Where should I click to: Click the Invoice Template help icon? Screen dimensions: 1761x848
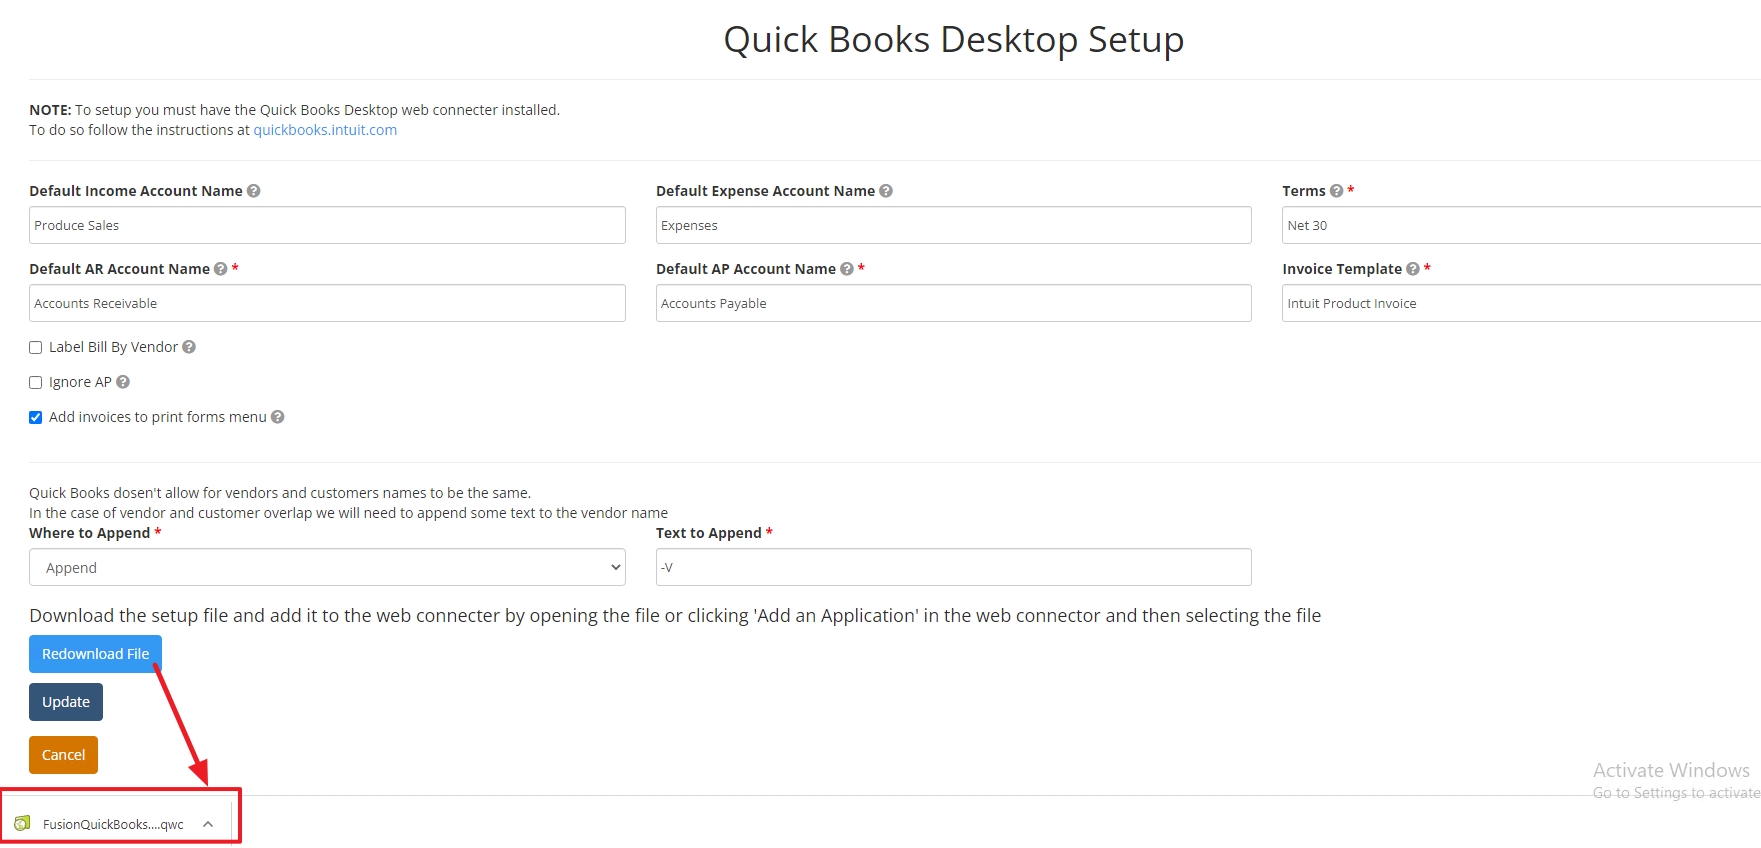(x=1413, y=269)
